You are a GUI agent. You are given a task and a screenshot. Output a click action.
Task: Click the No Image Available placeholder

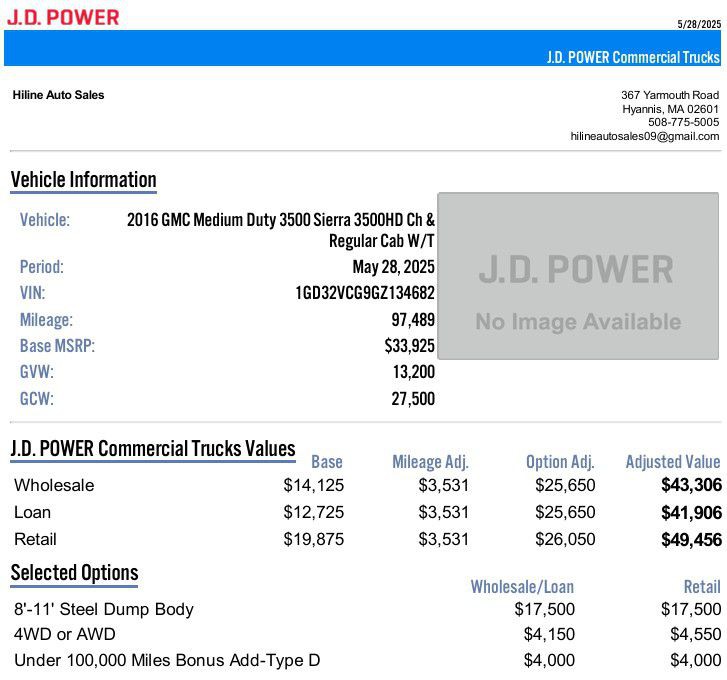(578, 276)
